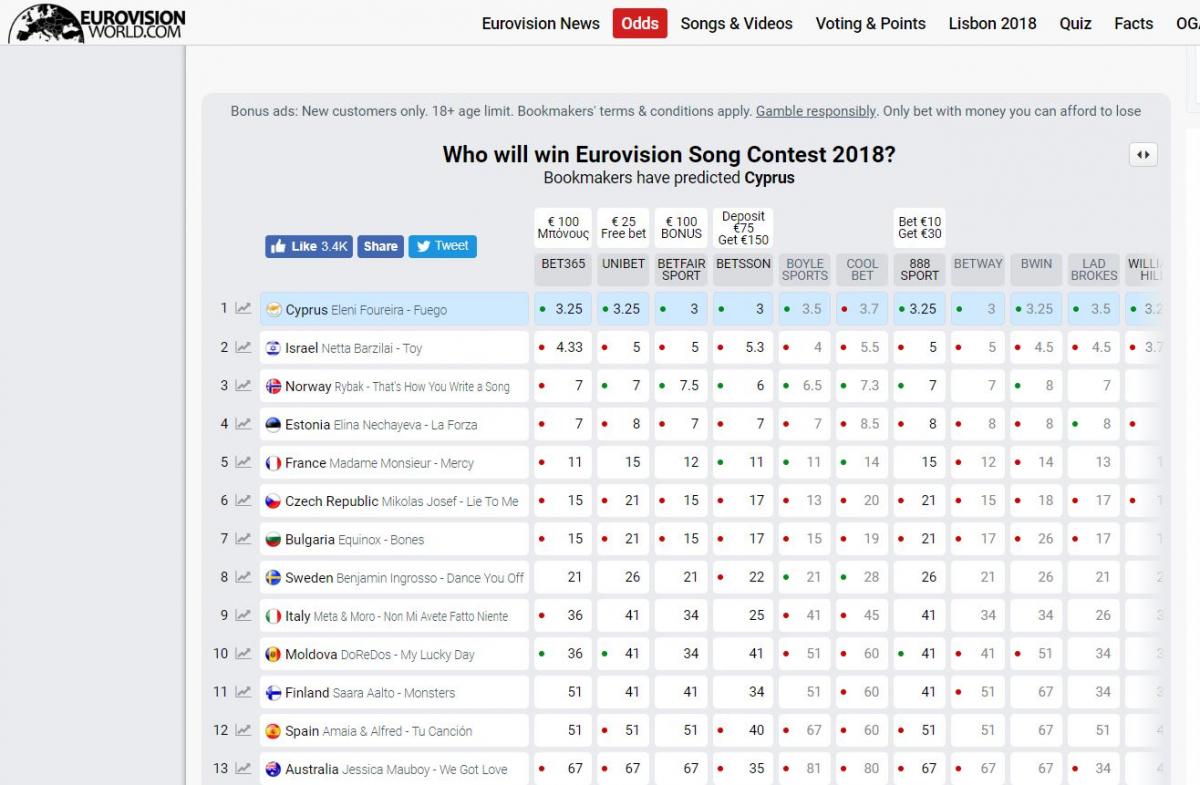Open trend chart icon for Italy row
The width and height of the screenshot is (1200, 785).
[243, 615]
